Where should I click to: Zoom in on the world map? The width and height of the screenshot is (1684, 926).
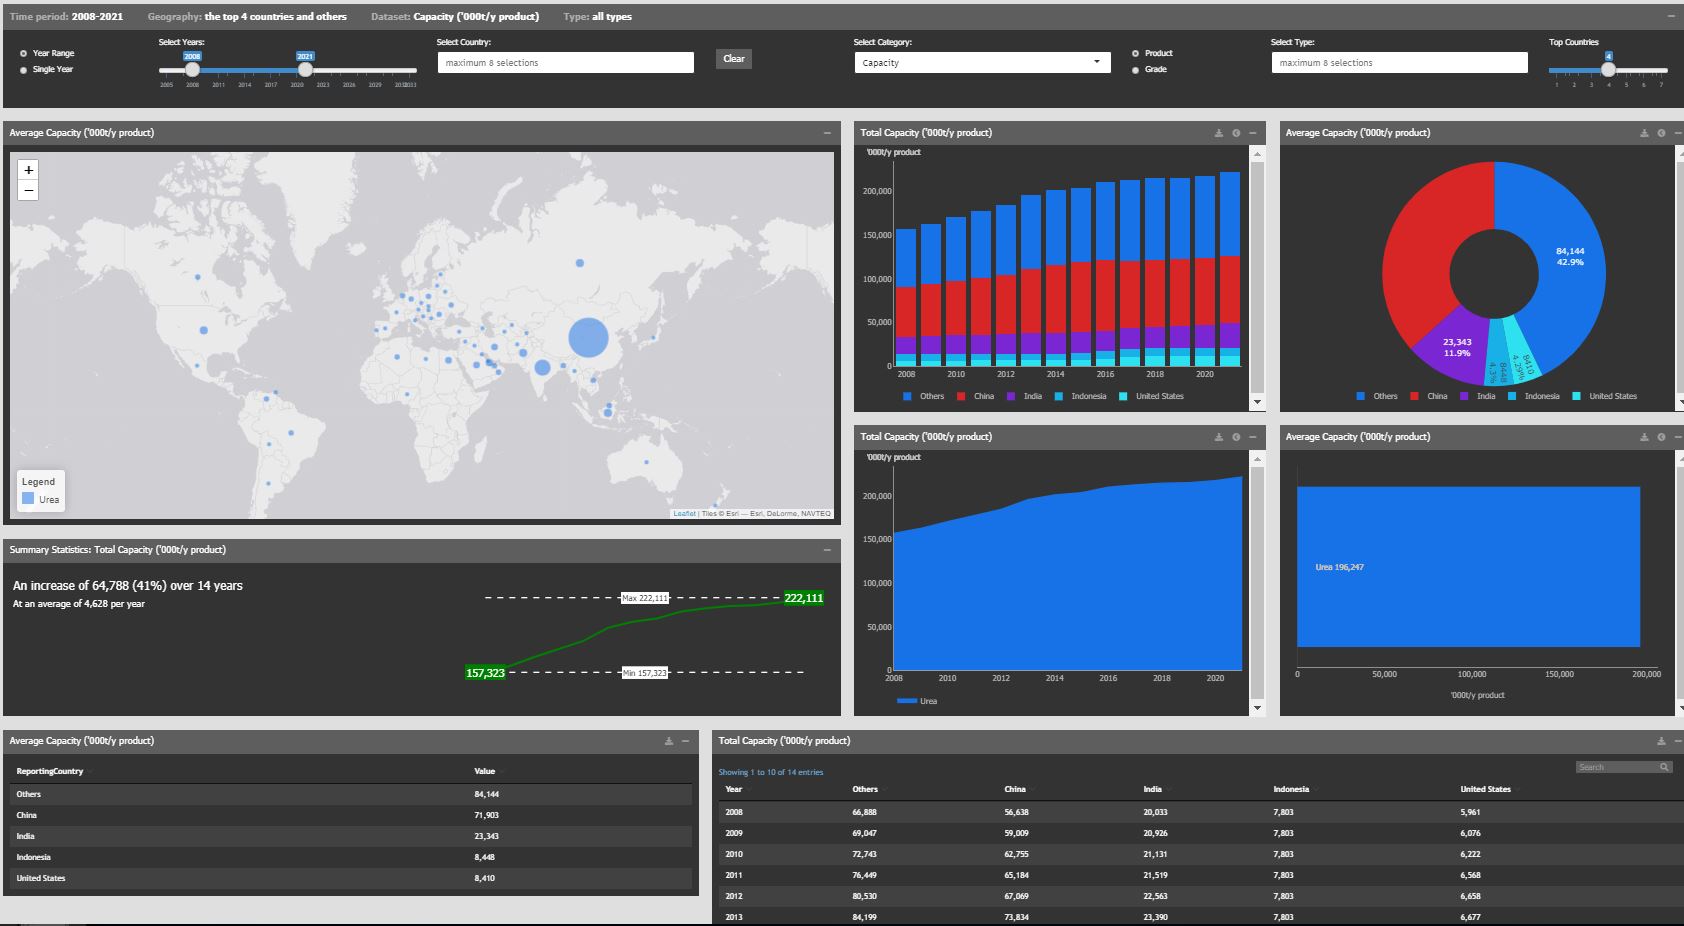pyautogui.click(x=28, y=170)
